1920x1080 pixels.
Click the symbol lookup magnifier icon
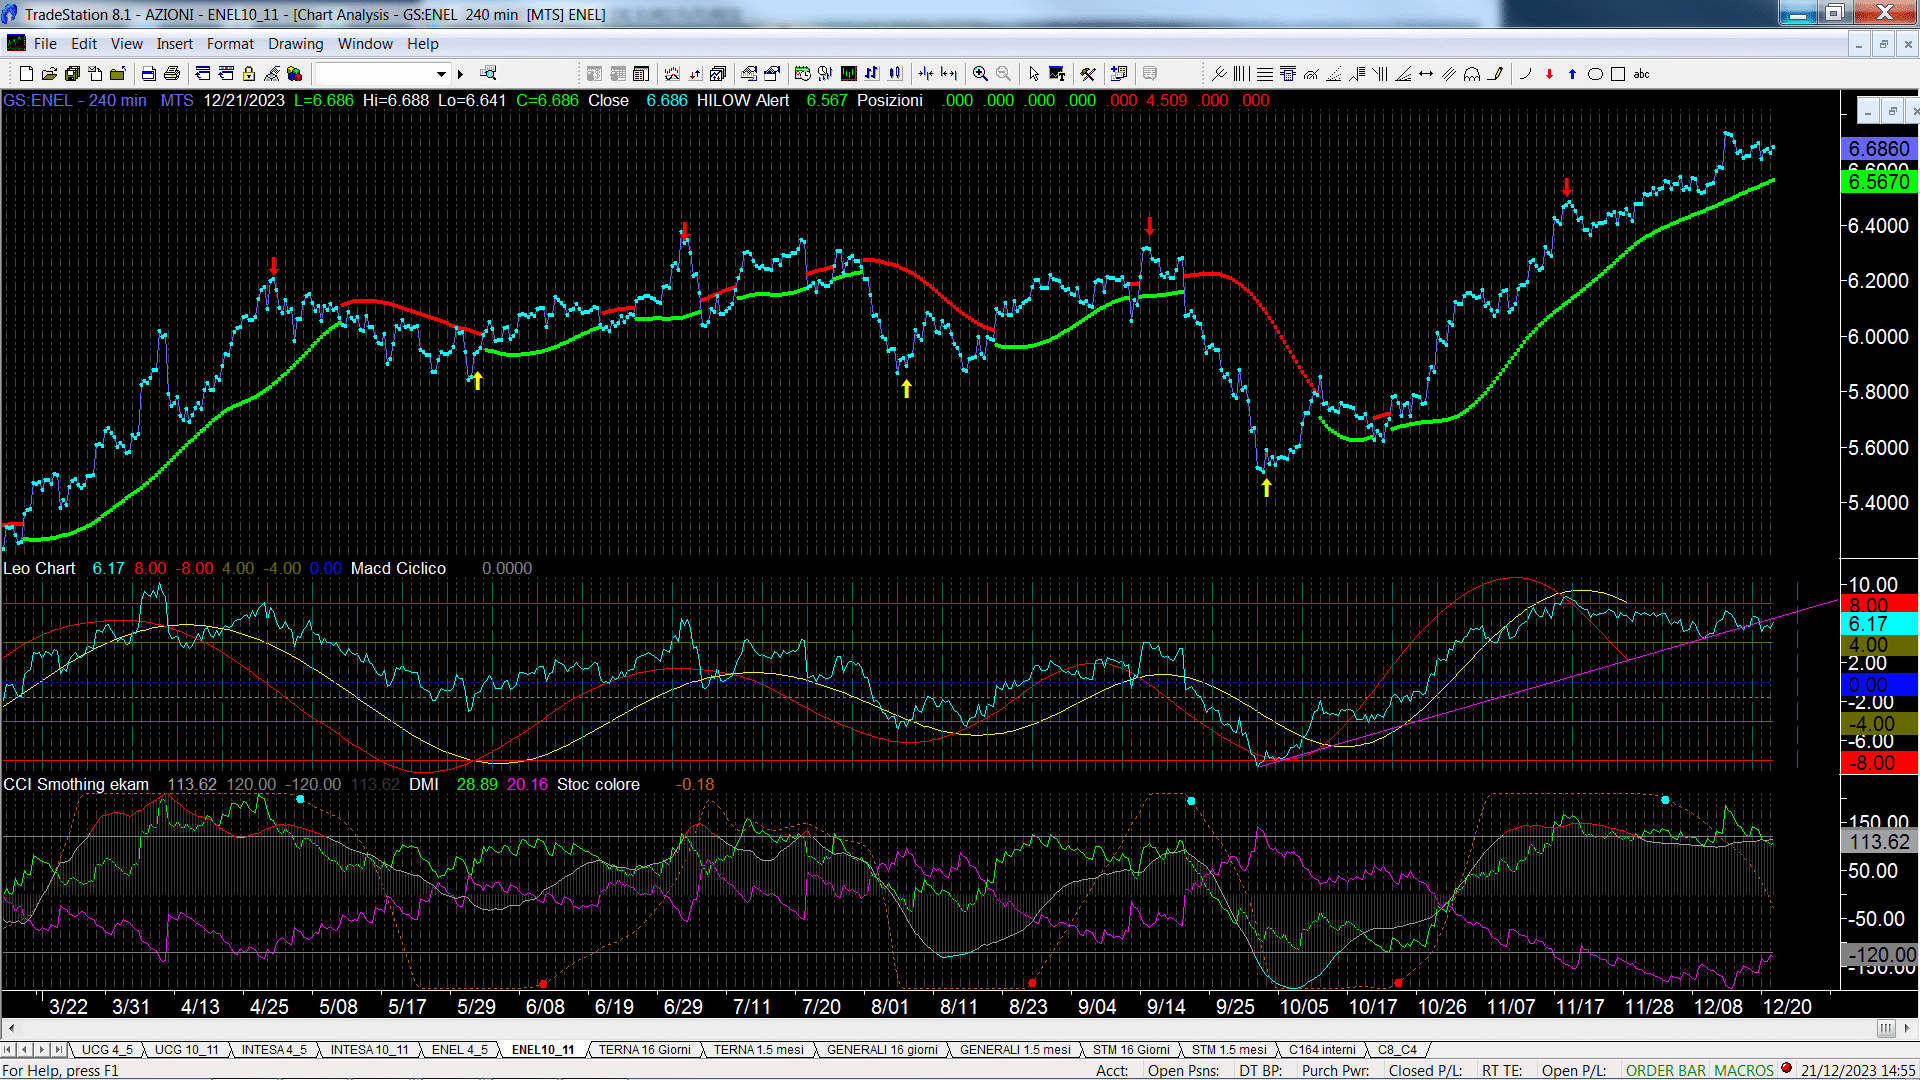click(488, 73)
